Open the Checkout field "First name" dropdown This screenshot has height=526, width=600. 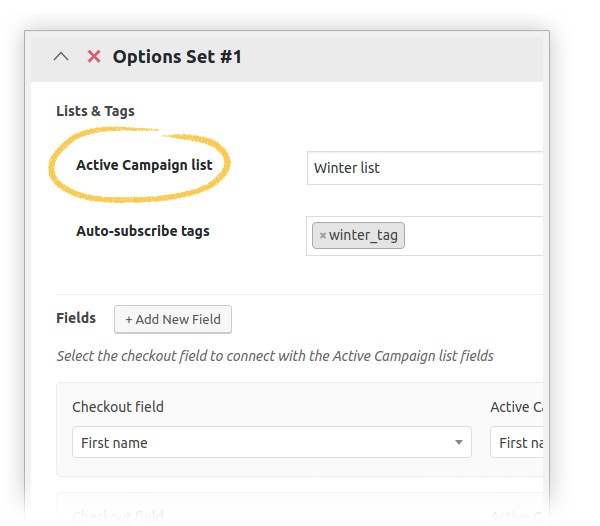pyautogui.click(x=271, y=442)
